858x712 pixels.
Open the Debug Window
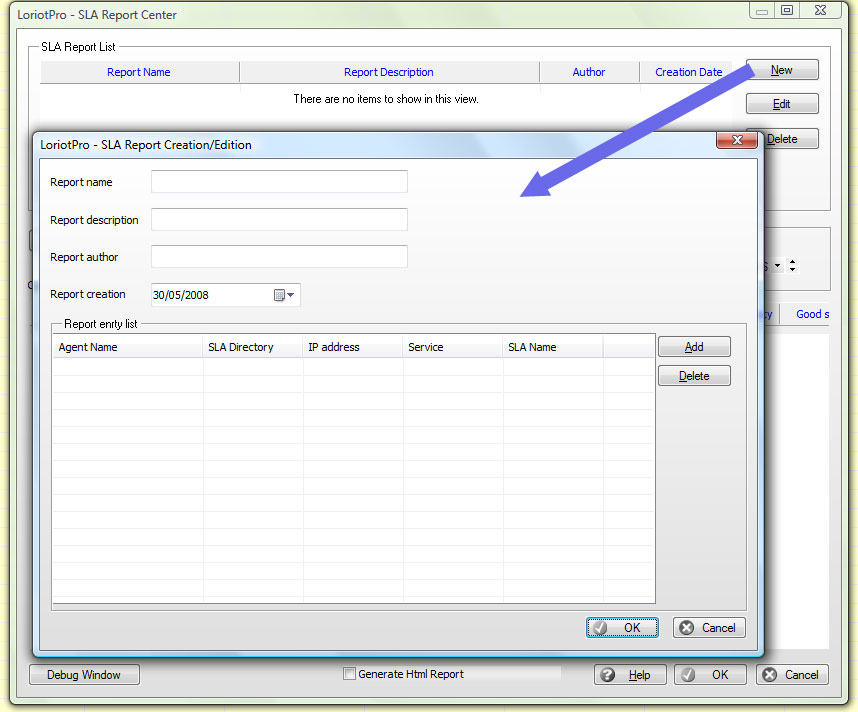click(84, 675)
